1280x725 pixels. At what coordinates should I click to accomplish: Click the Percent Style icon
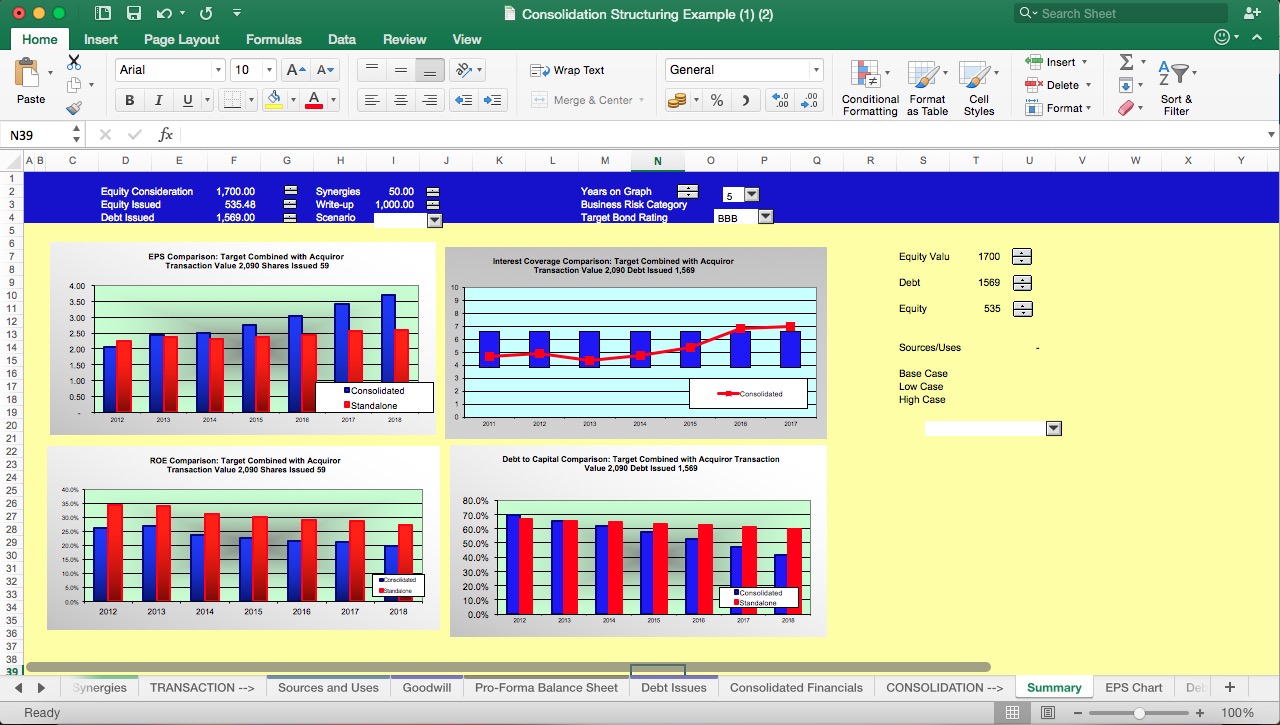pos(717,100)
